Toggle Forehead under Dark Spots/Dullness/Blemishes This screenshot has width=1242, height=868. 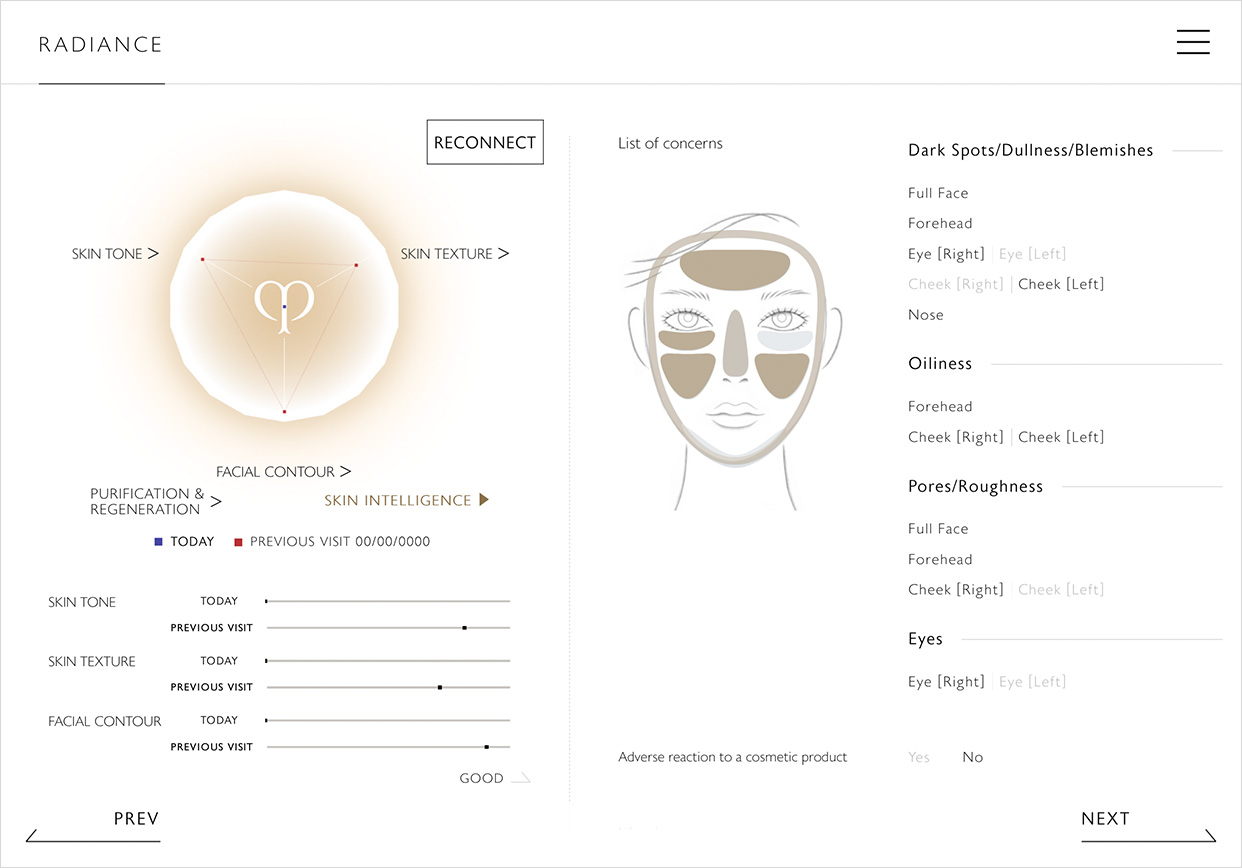940,223
